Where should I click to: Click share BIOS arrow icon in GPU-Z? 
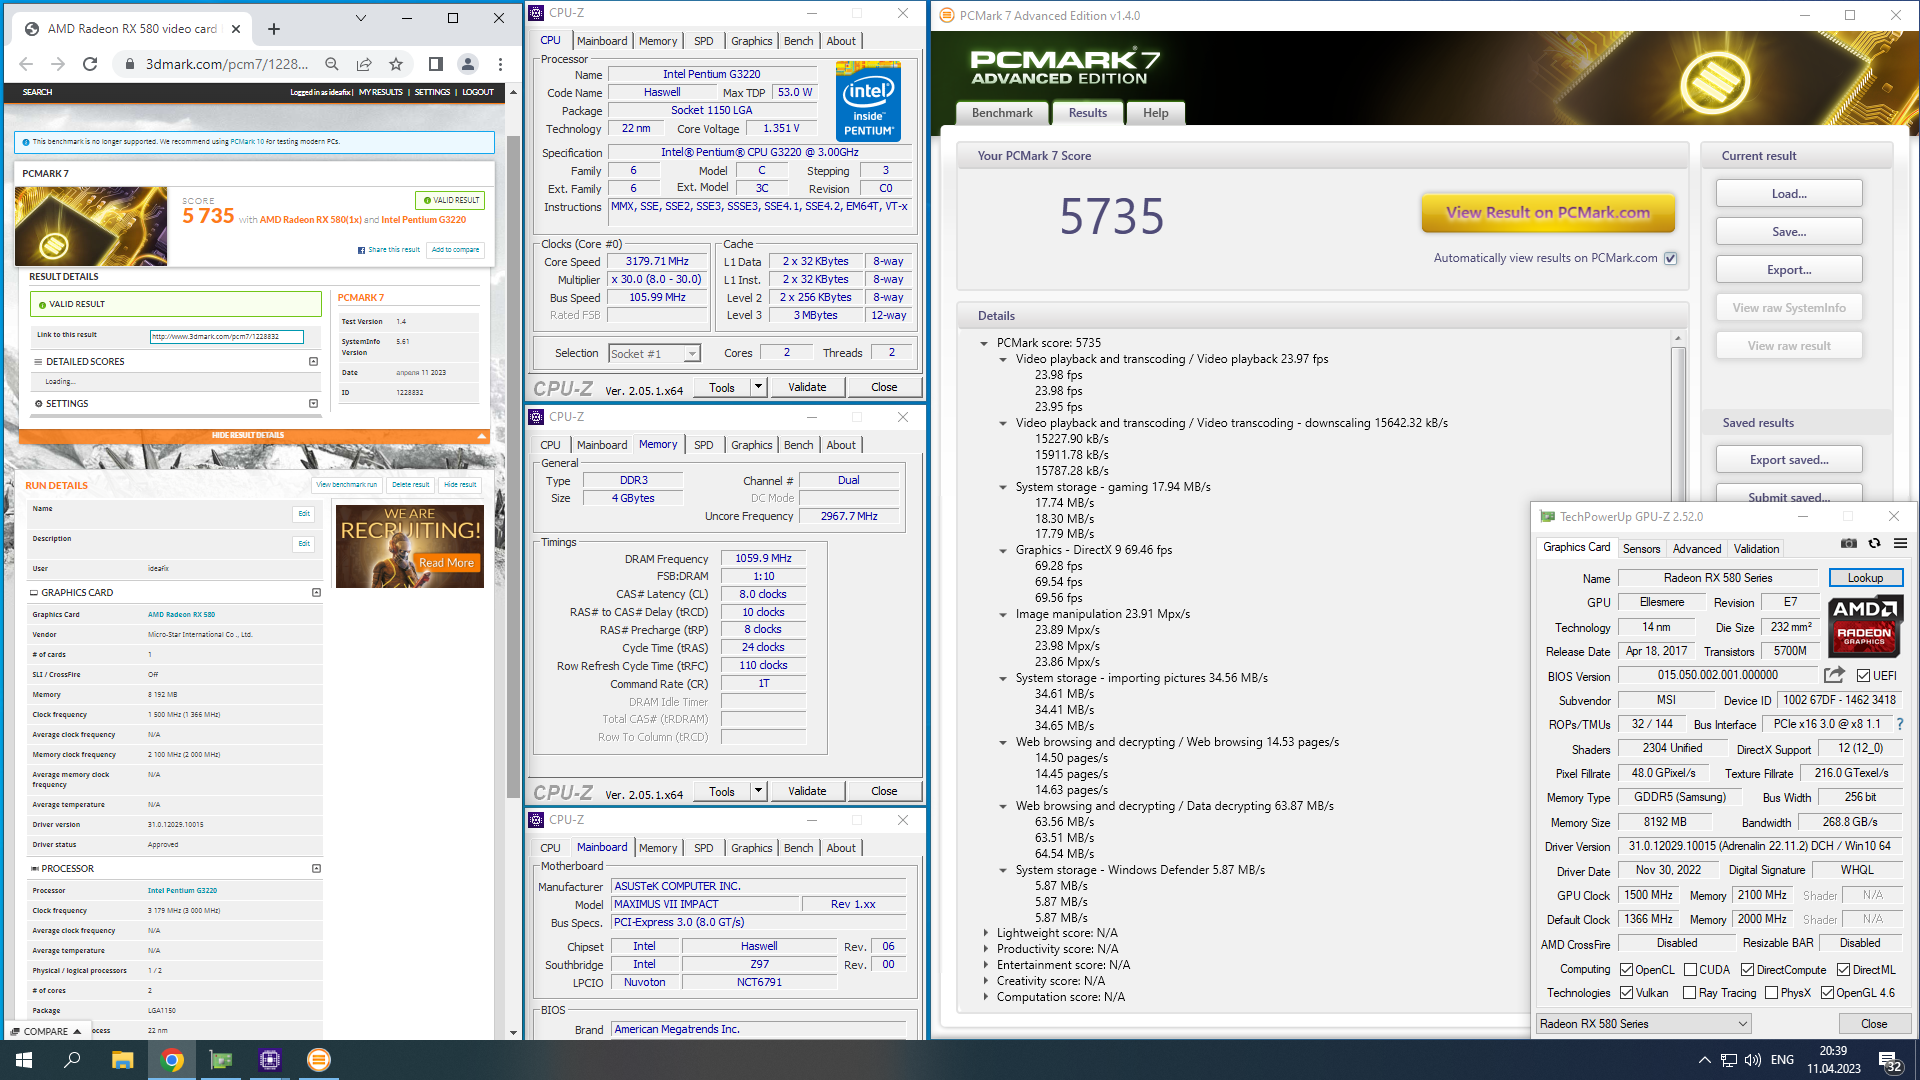[1834, 675]
